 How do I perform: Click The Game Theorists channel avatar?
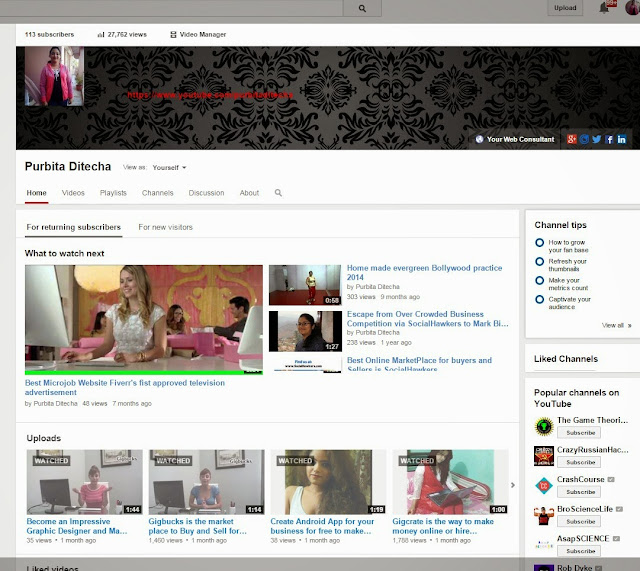[x=544, y=427]
